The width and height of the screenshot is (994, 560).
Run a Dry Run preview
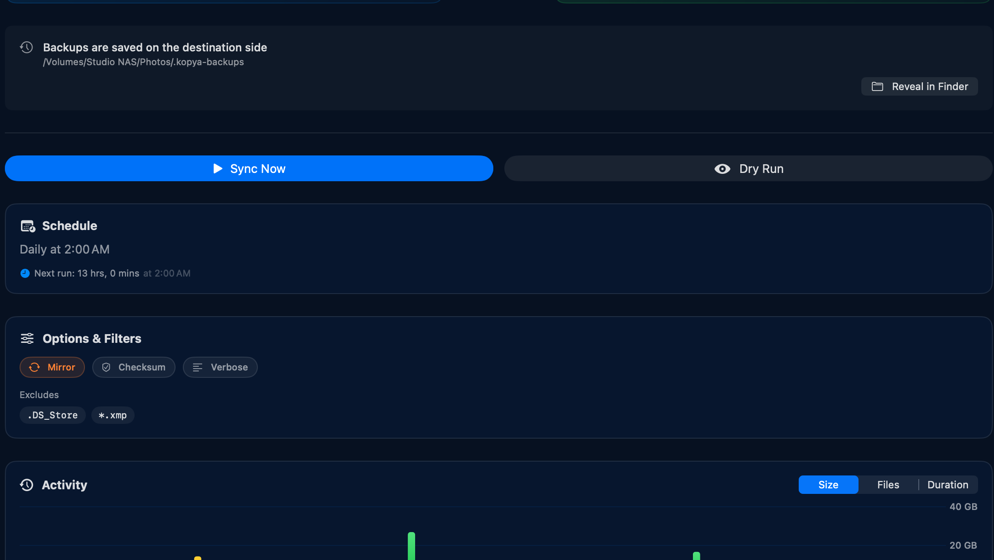pos(748,169)
